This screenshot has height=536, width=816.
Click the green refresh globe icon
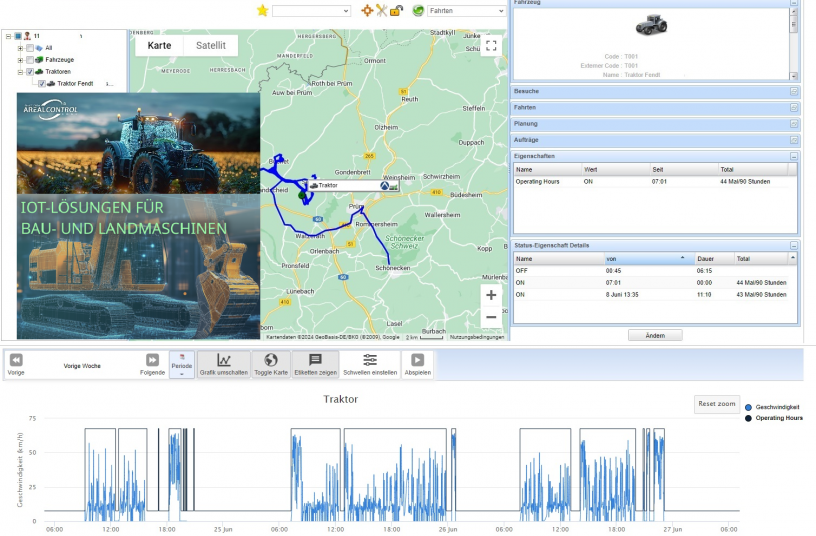(418, 10)
